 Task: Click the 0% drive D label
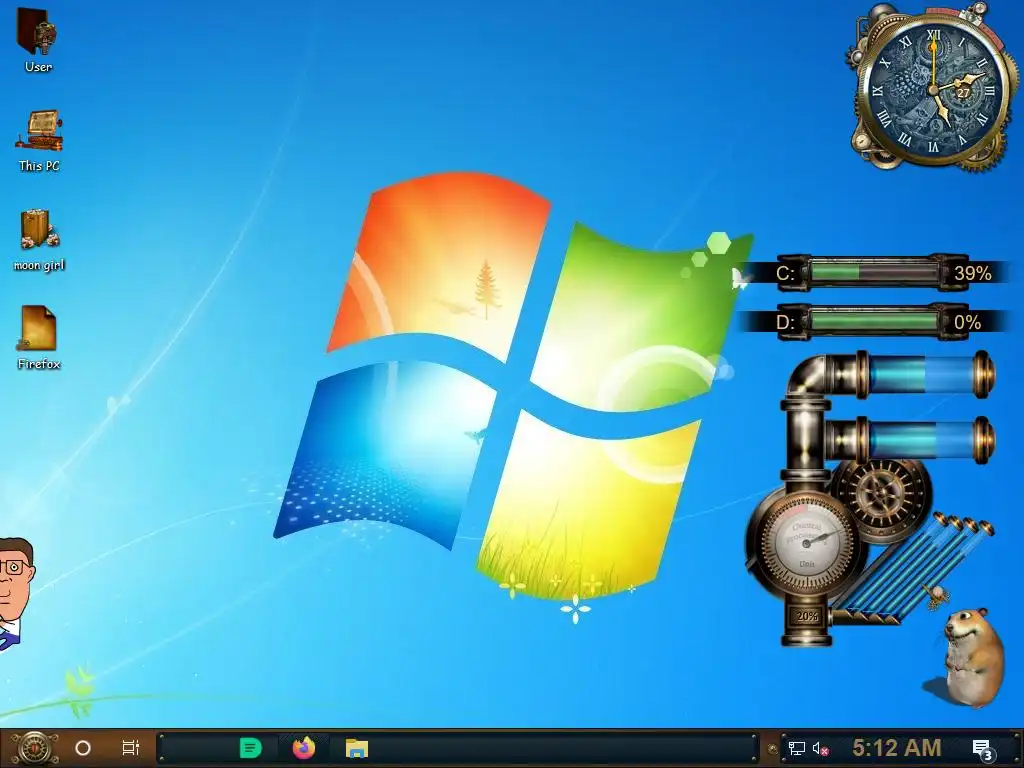click(x=967, y=322)
